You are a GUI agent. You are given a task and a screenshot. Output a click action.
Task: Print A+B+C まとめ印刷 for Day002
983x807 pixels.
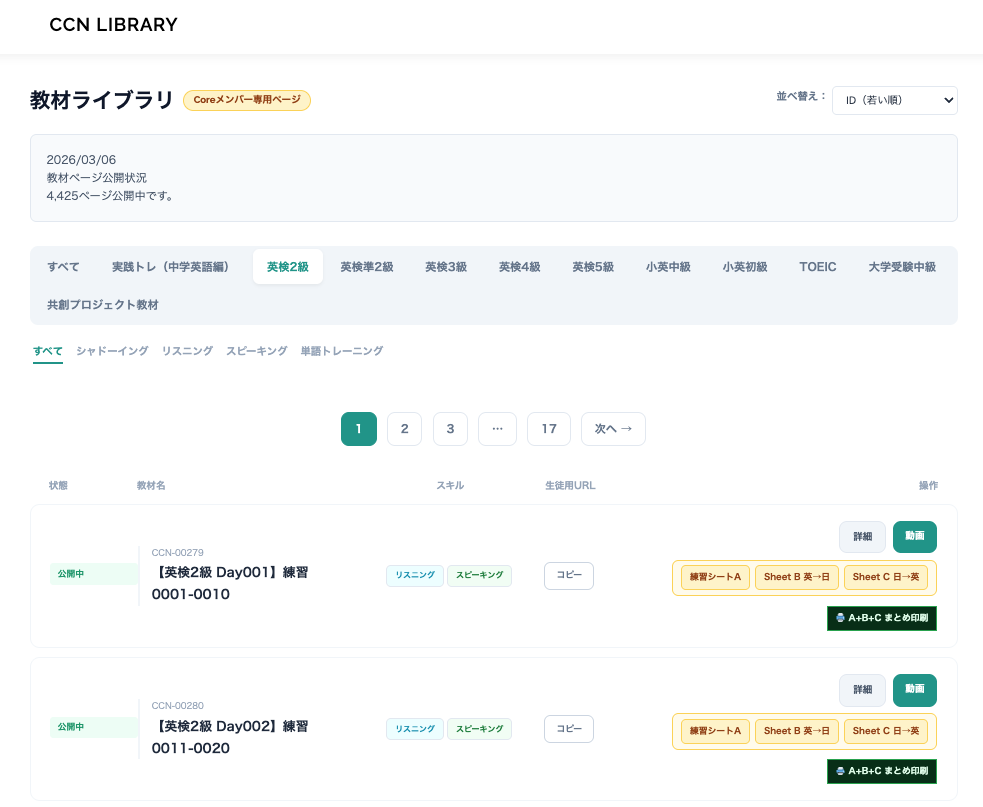pos(881,771)
